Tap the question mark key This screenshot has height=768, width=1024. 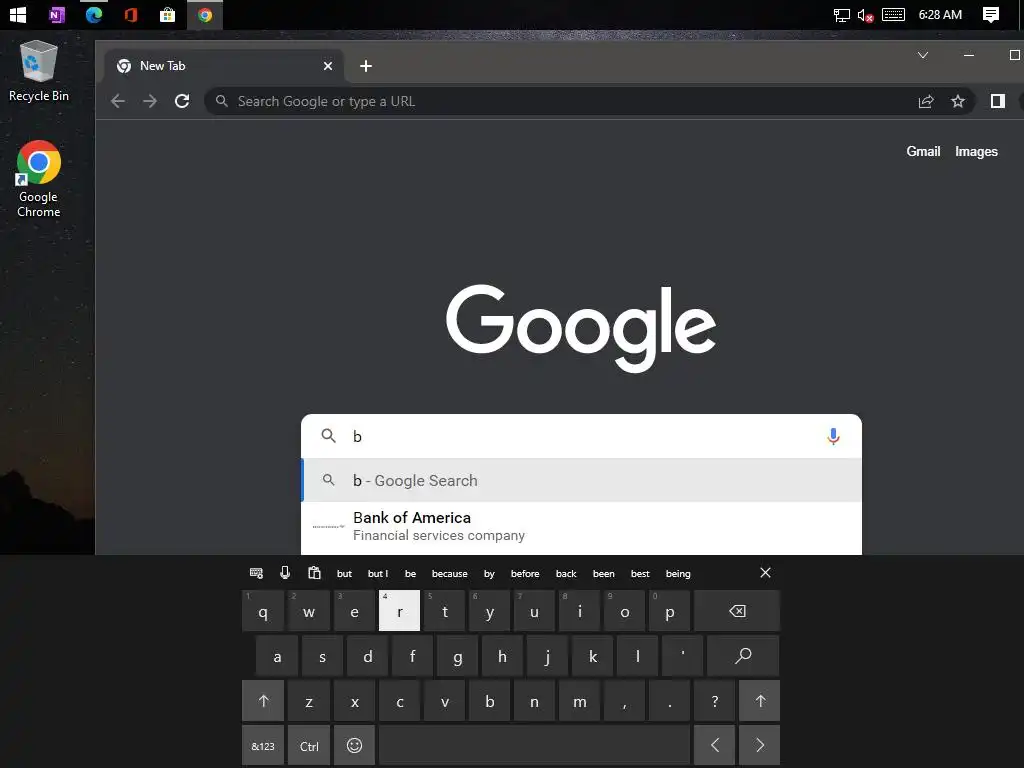tap(714, 701)
